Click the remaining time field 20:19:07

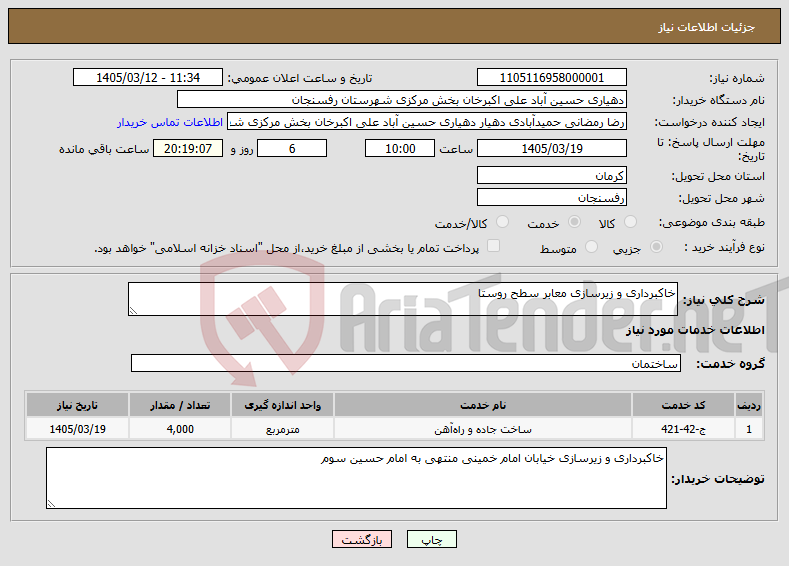point(188,148)
